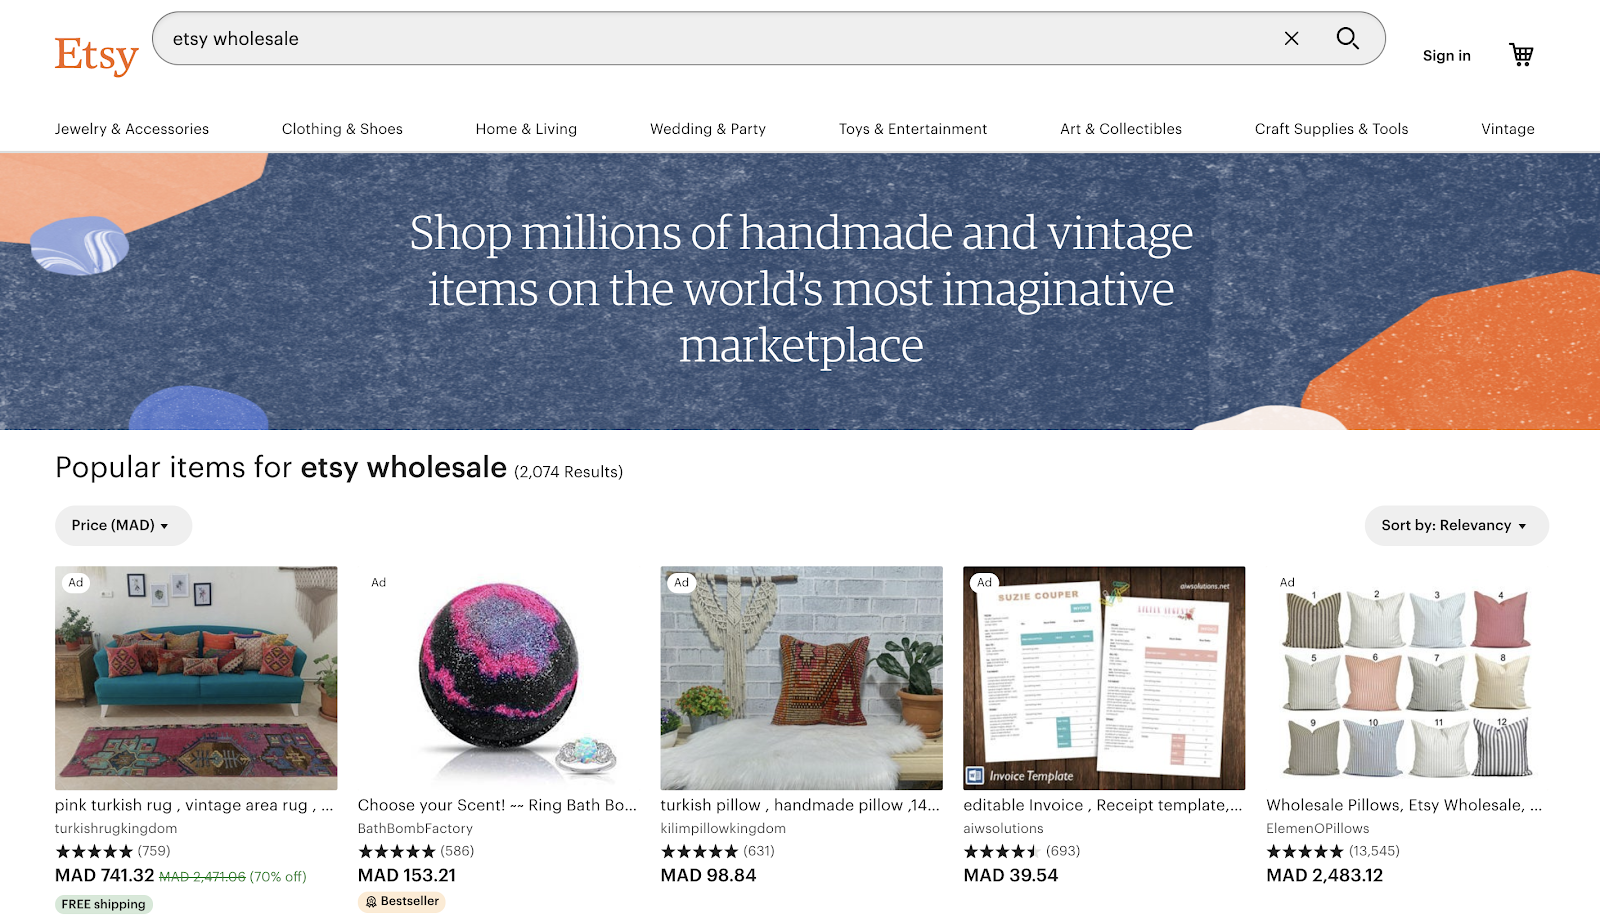Click the five-star rating of ElemenOPillows listing
This screenshot has height=922, width=1600.
[1304, 851]
